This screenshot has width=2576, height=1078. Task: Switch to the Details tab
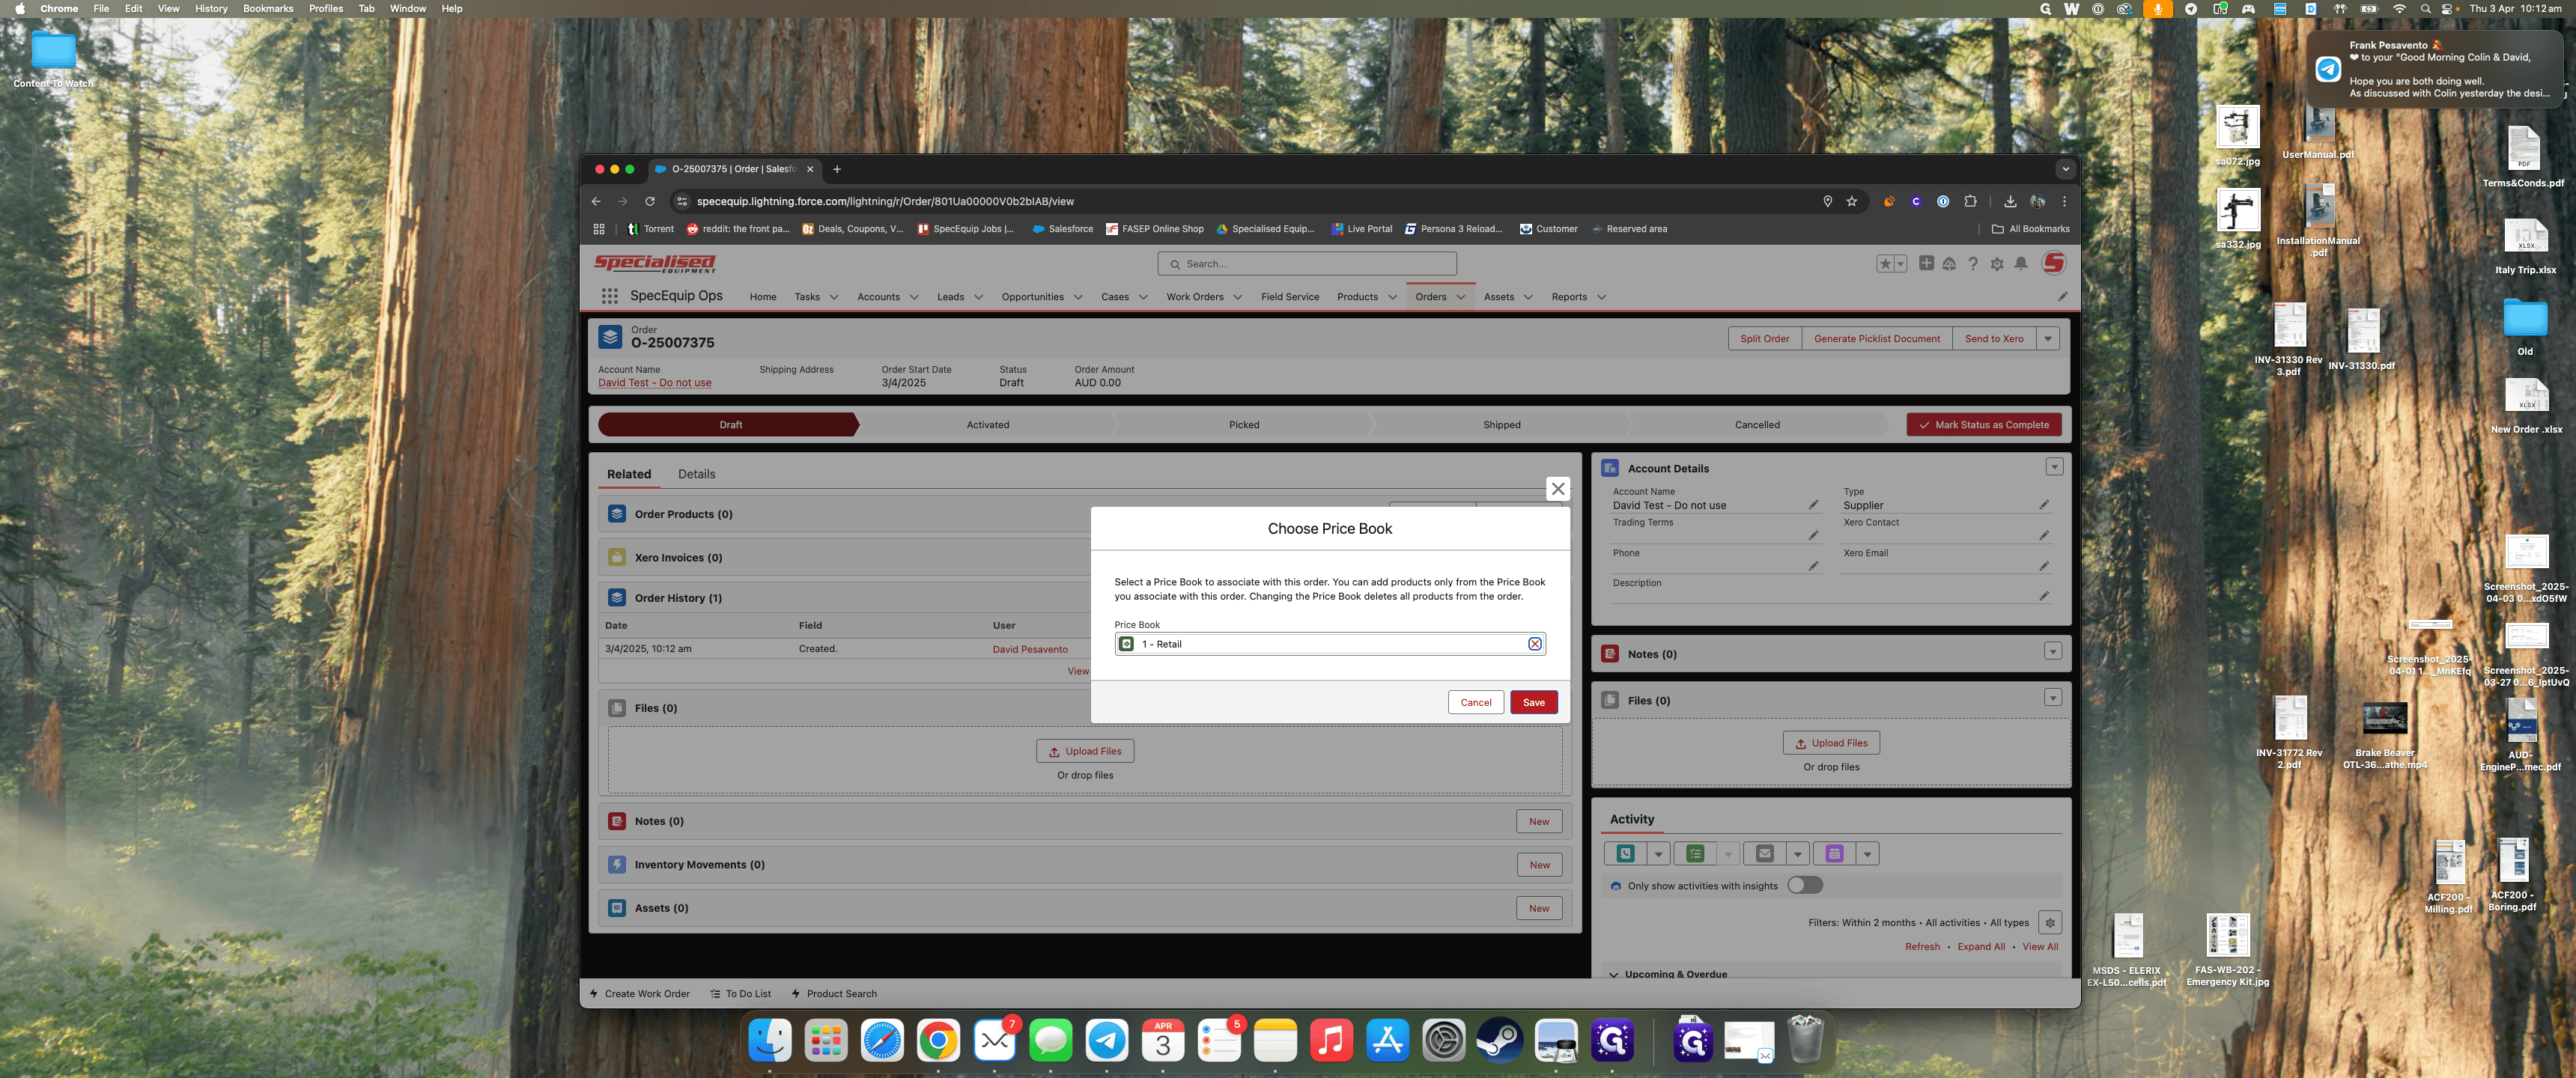[696, 474]
